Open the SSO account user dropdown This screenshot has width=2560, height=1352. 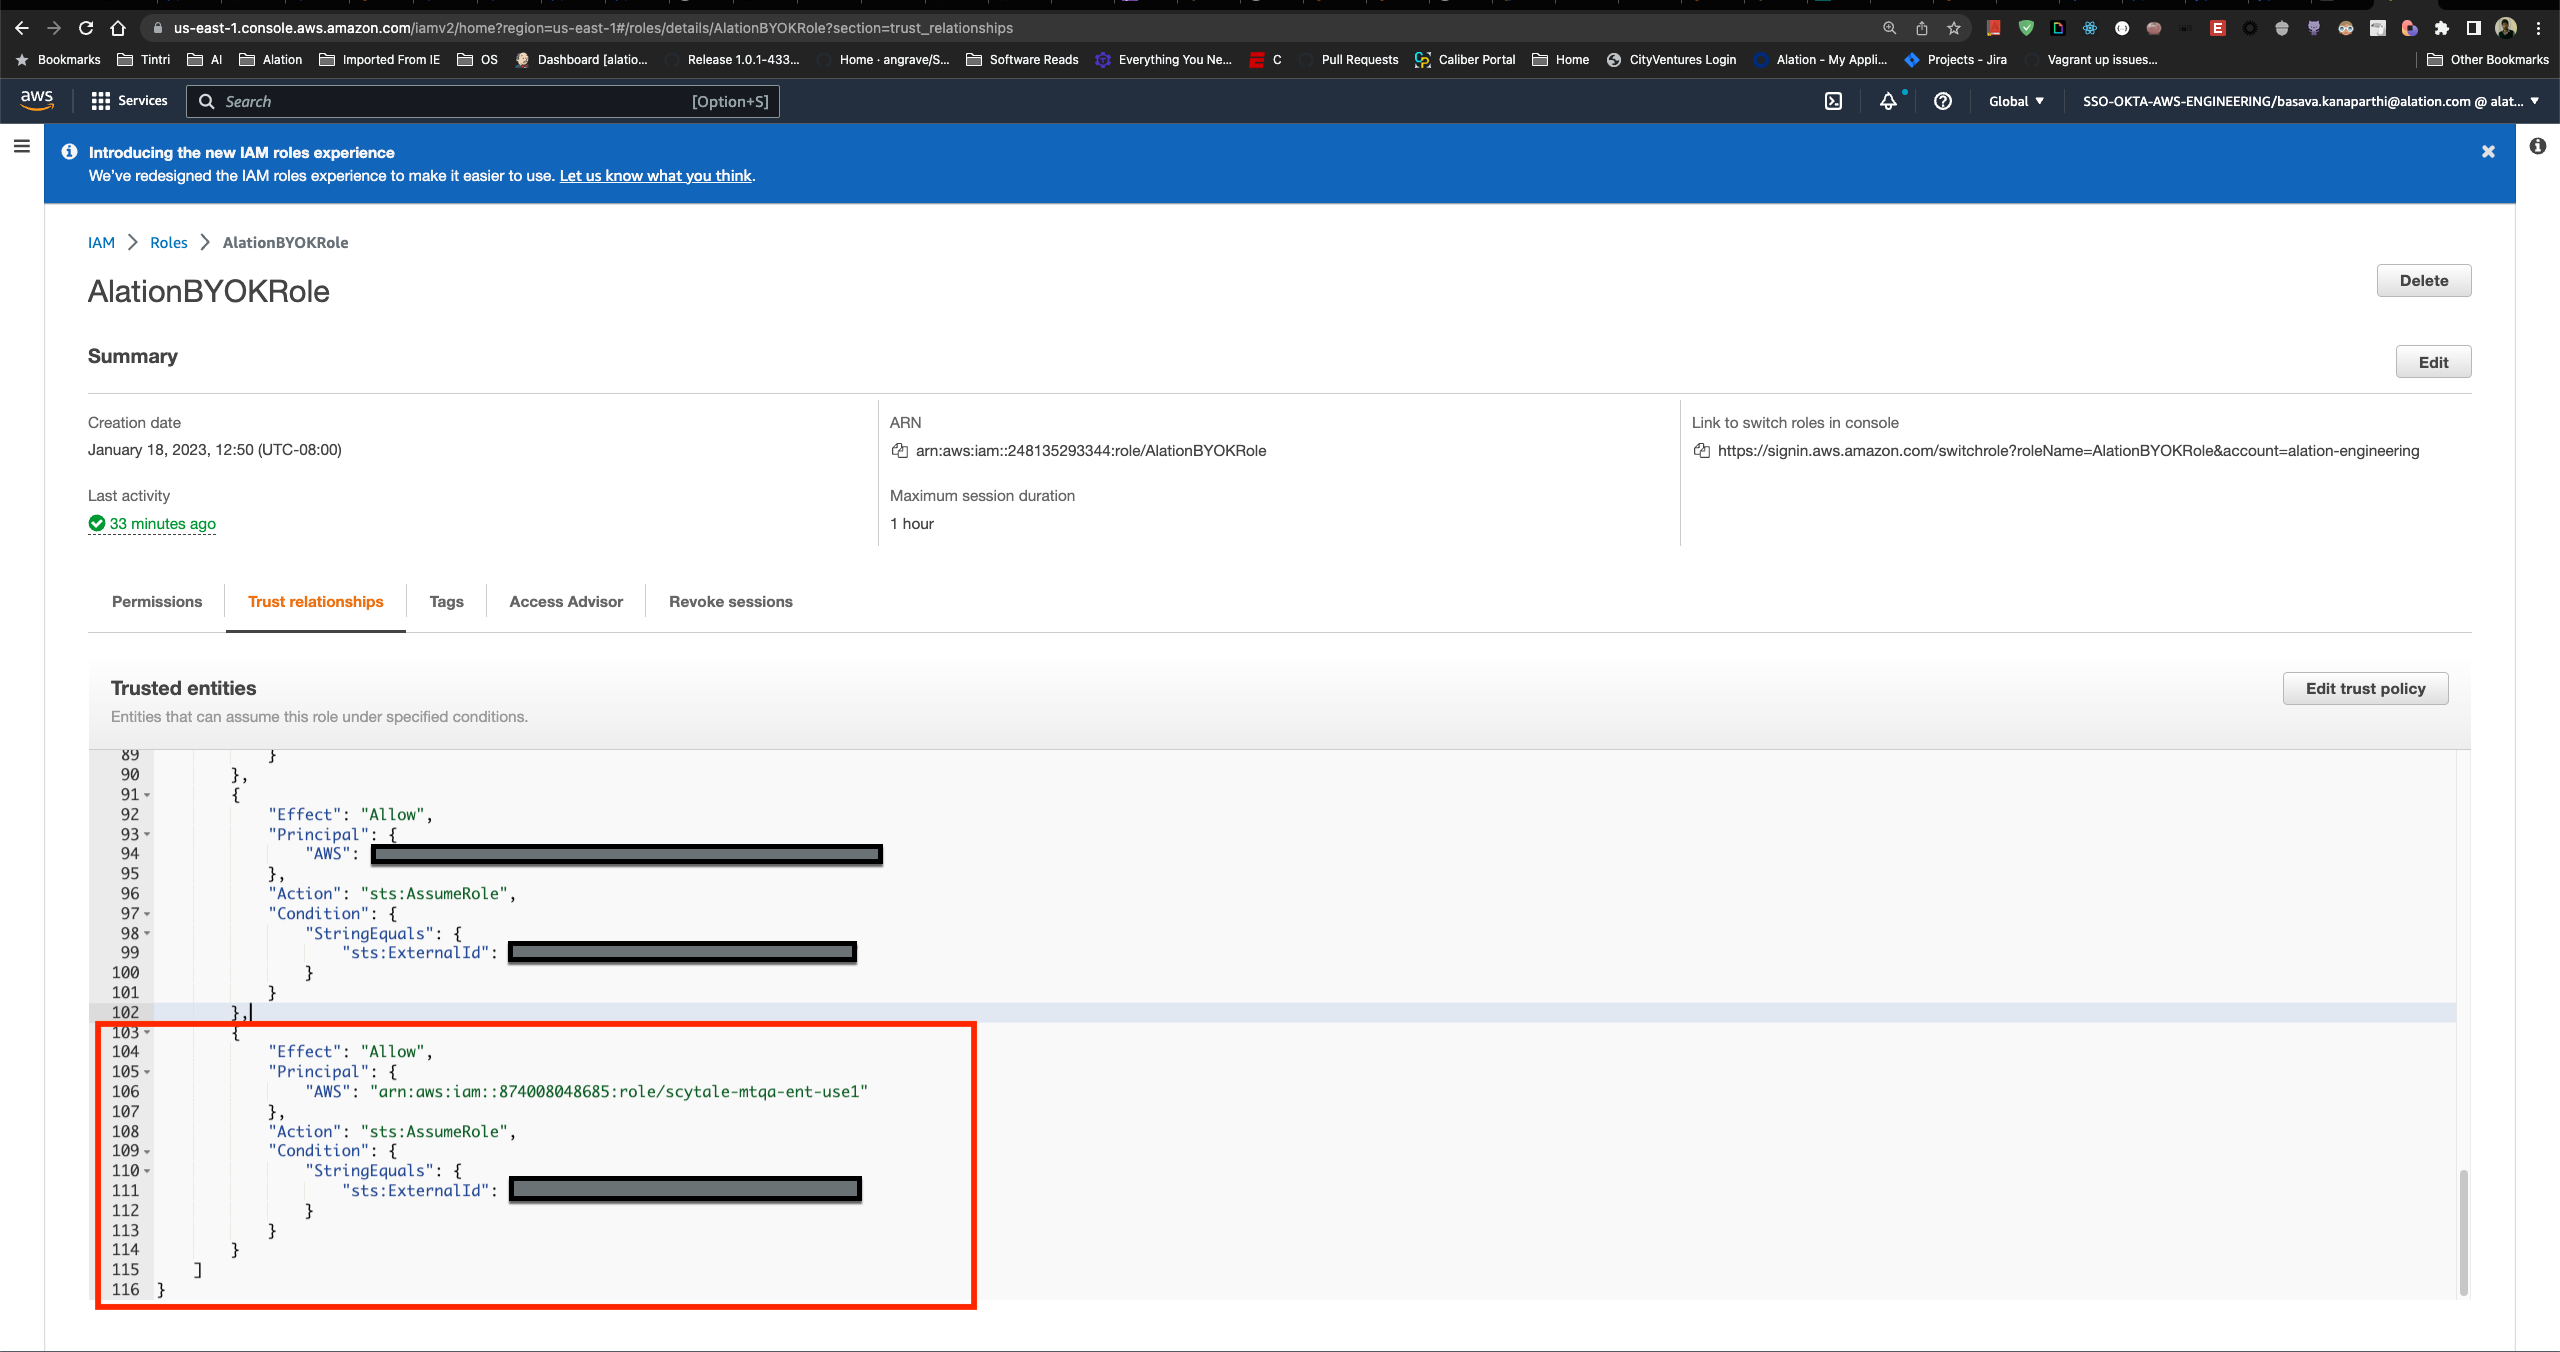coord(2311,101)
